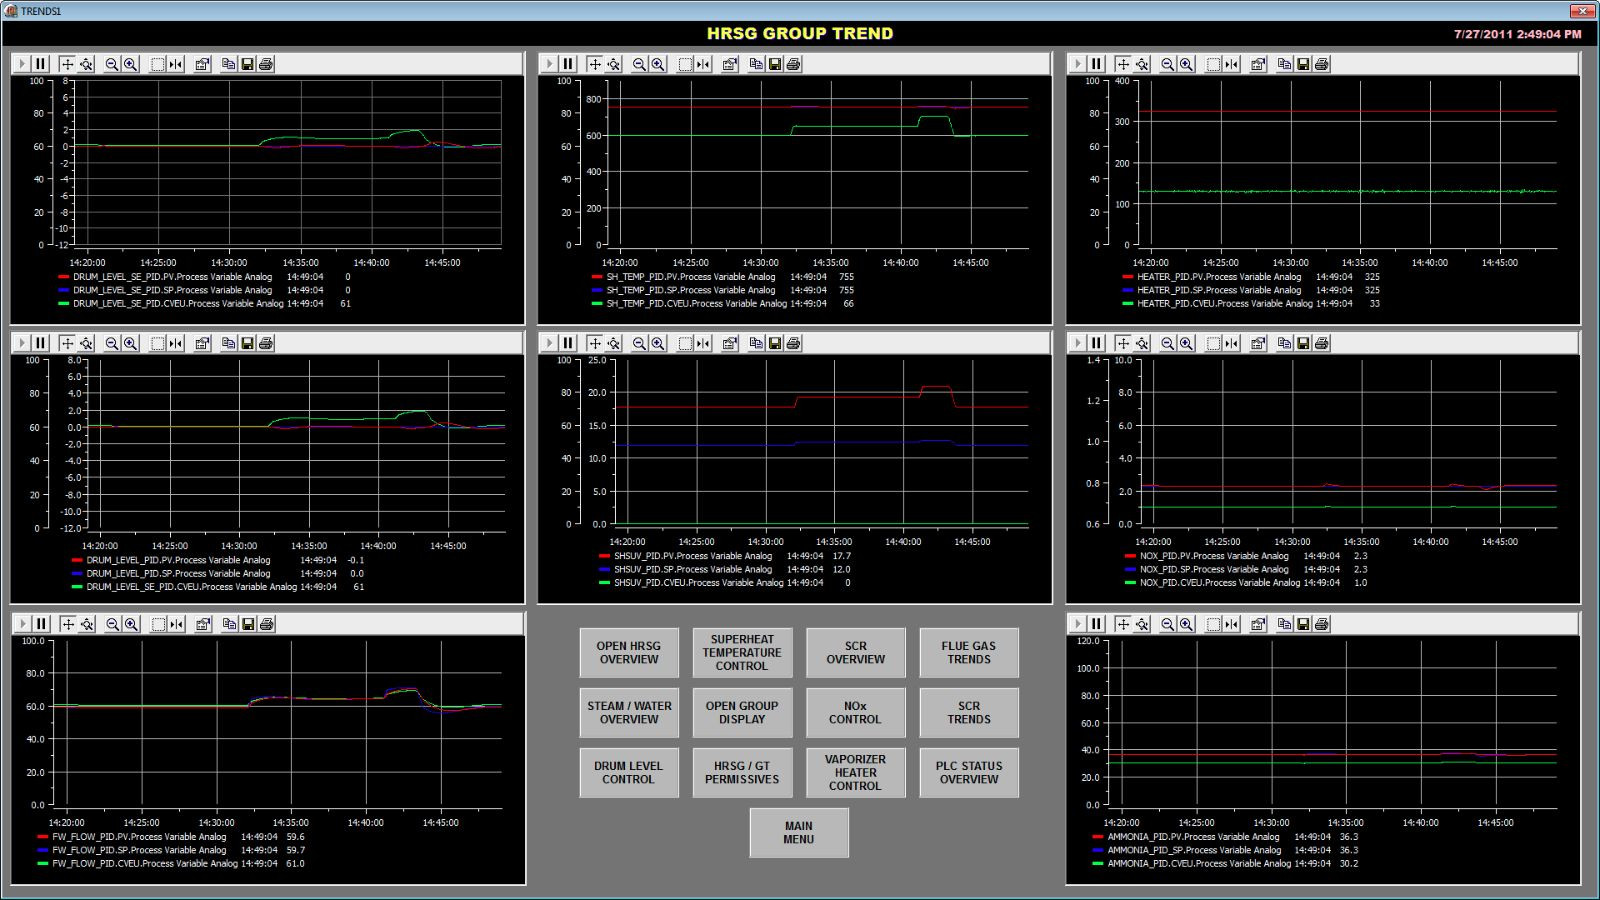Copy the SH_TEMP trend to clipboard
The width and height of the screenshot is (1600, 900).
756,64
